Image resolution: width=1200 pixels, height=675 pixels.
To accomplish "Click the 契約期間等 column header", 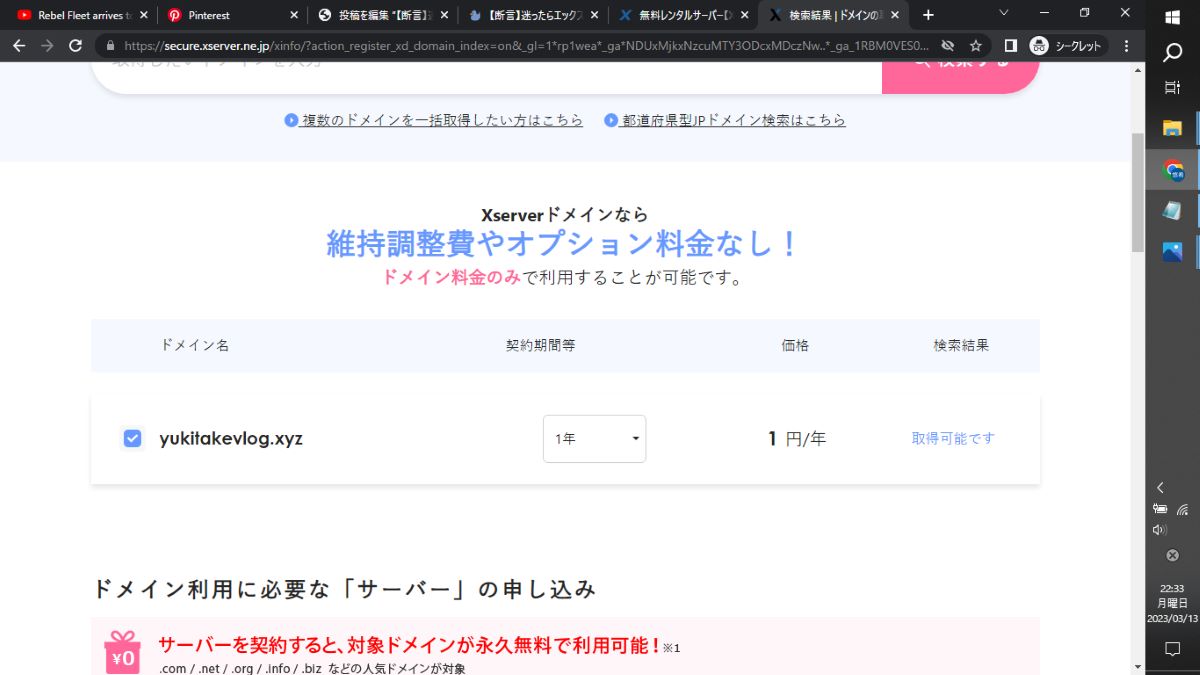I will pyautogui.click(x=540, y=345).
